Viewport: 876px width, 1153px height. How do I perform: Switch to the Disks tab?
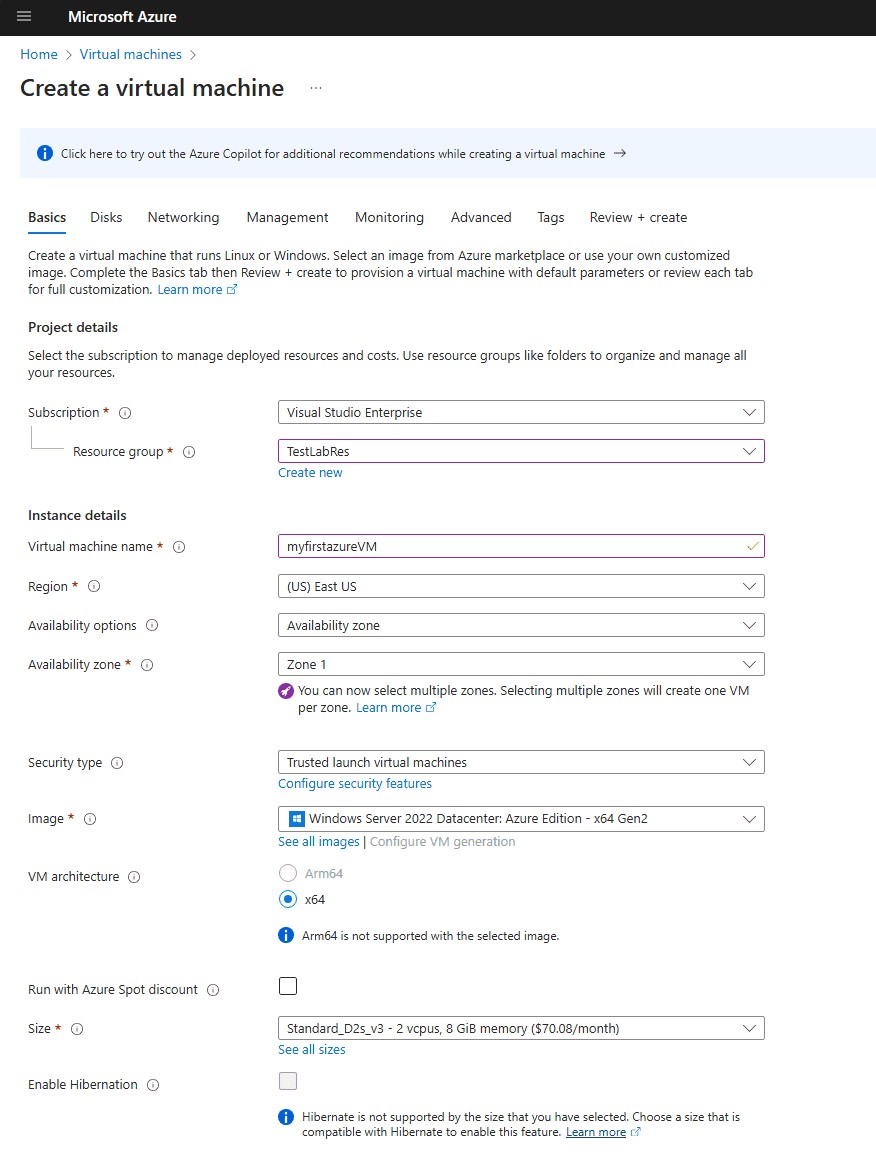tap(106, 218)
